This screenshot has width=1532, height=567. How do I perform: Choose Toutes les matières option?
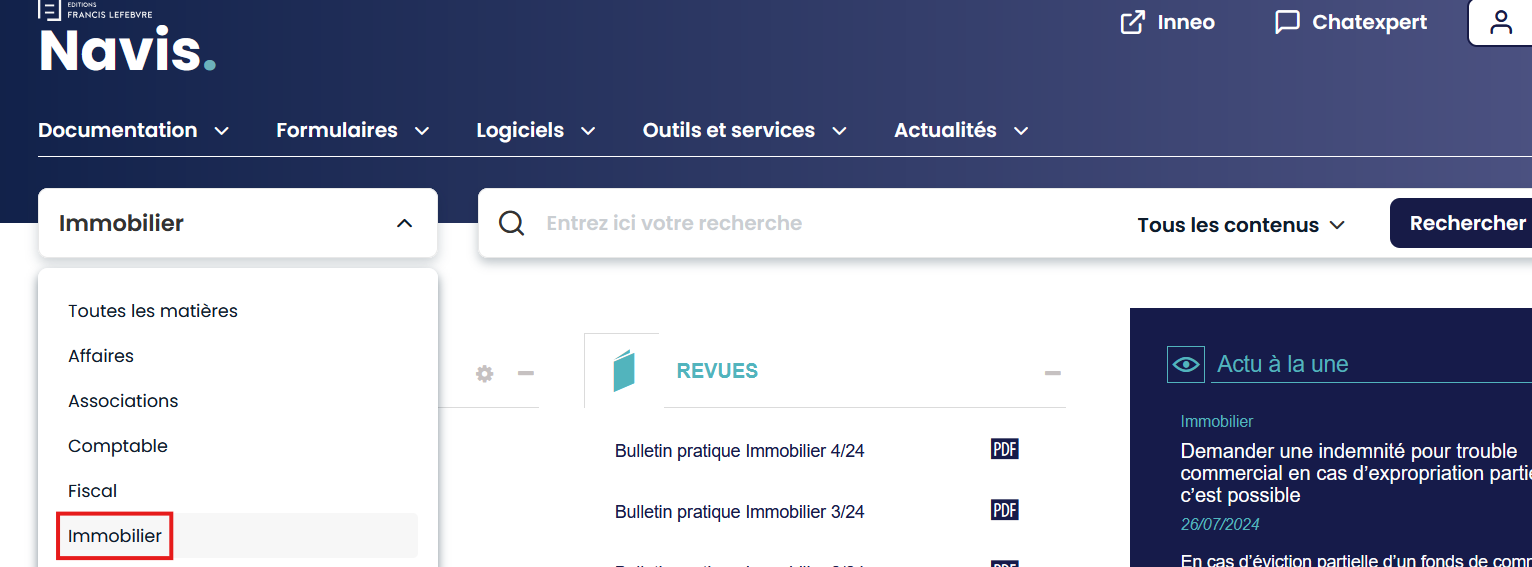click(153, 311)
